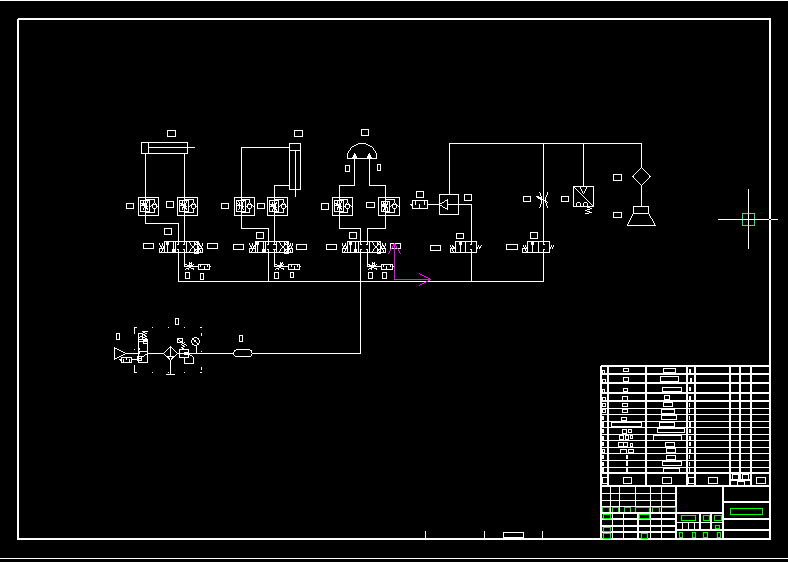Select the label box above the rotary actuator
This screenshot has height=562, width=788.
[x=365, y=132]
